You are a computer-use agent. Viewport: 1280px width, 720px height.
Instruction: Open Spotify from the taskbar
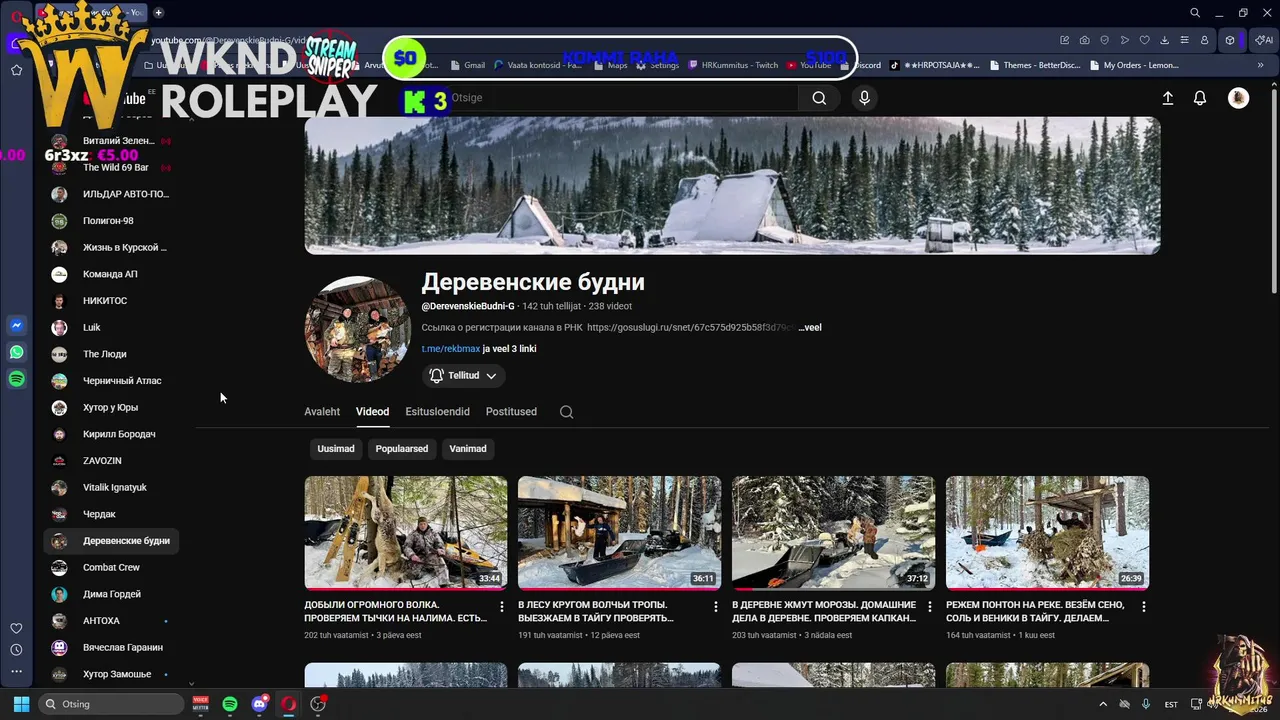click(230, 704)
